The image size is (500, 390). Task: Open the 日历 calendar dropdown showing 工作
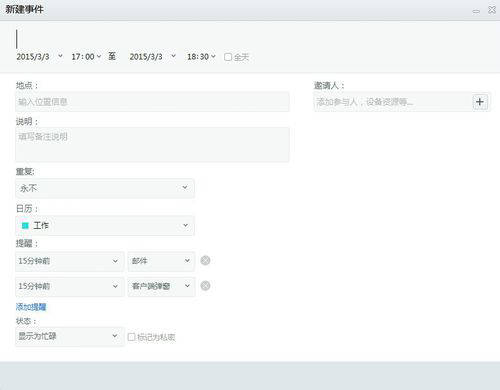click(105, 226)
